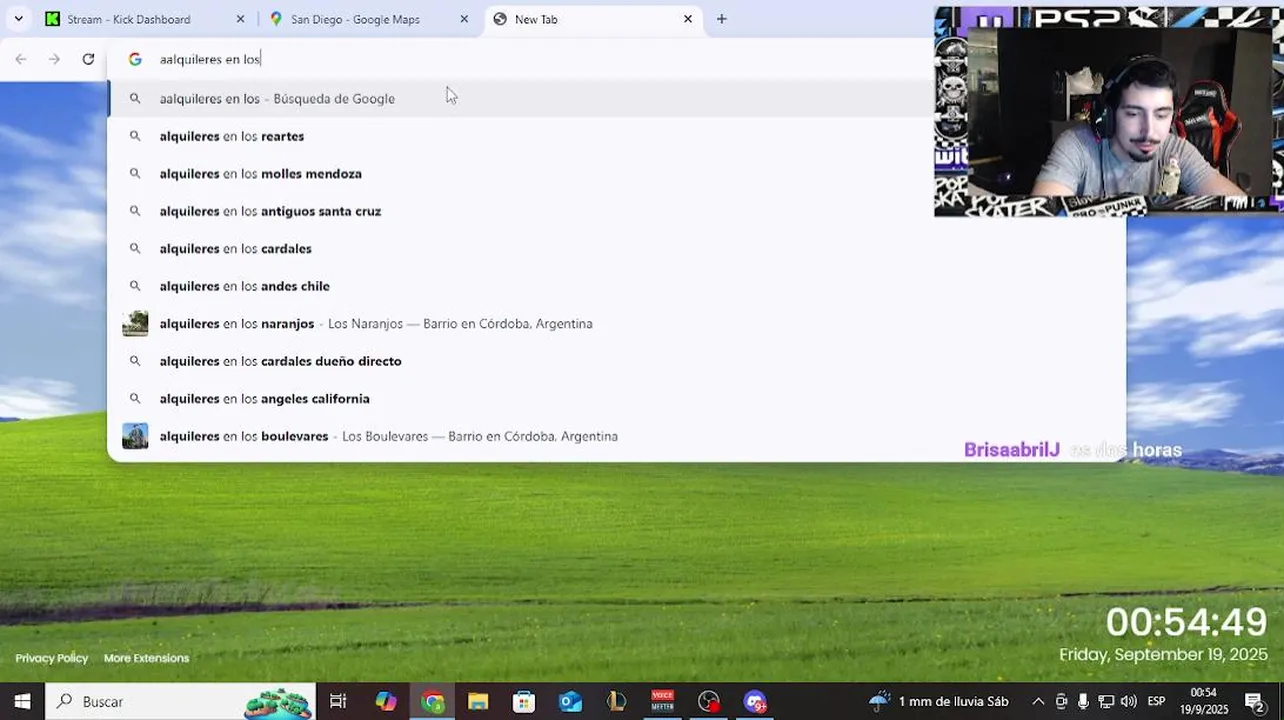Close the Kick Dashboard tab
This screenshot has height=720, width=1284.
240,19
